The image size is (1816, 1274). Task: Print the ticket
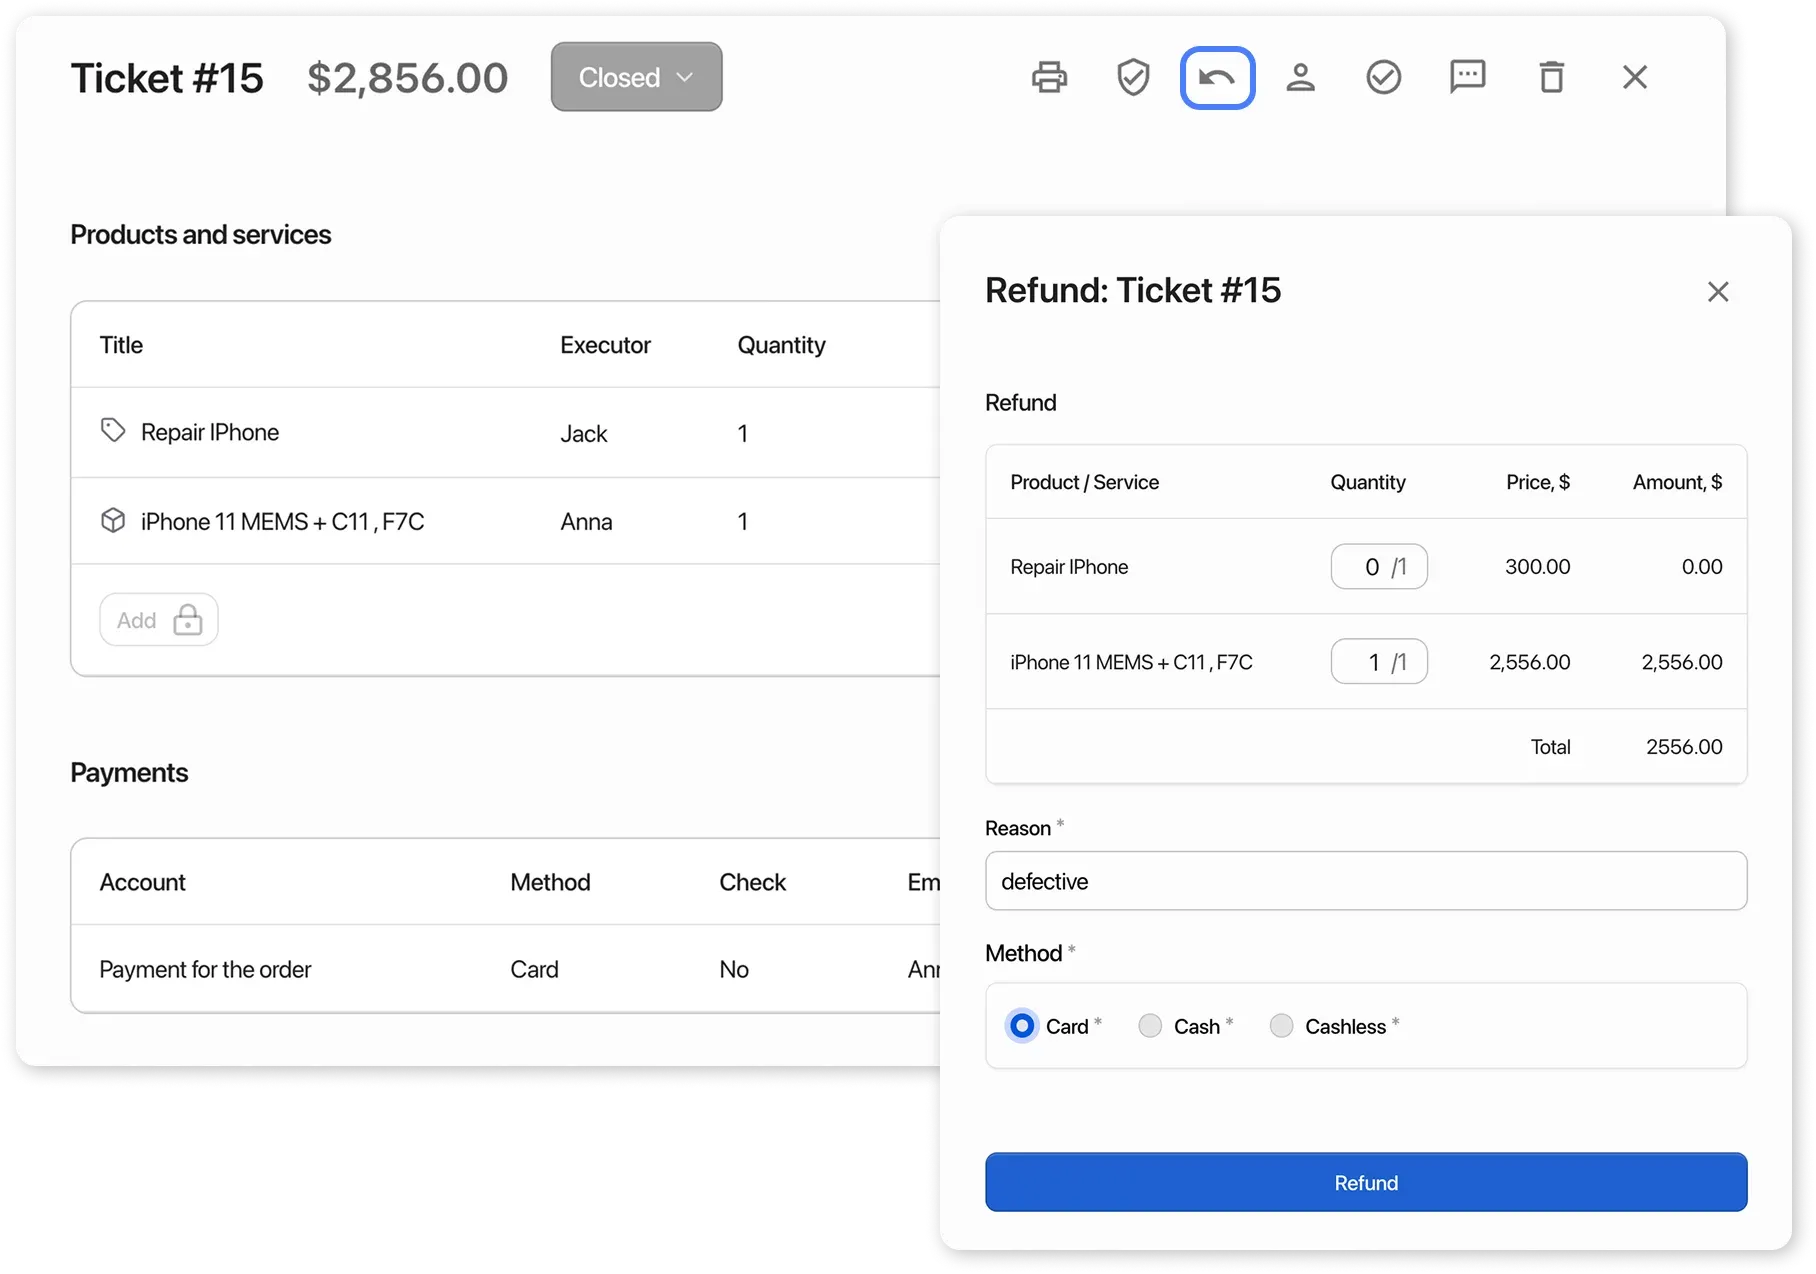(x=1048, y=76)
